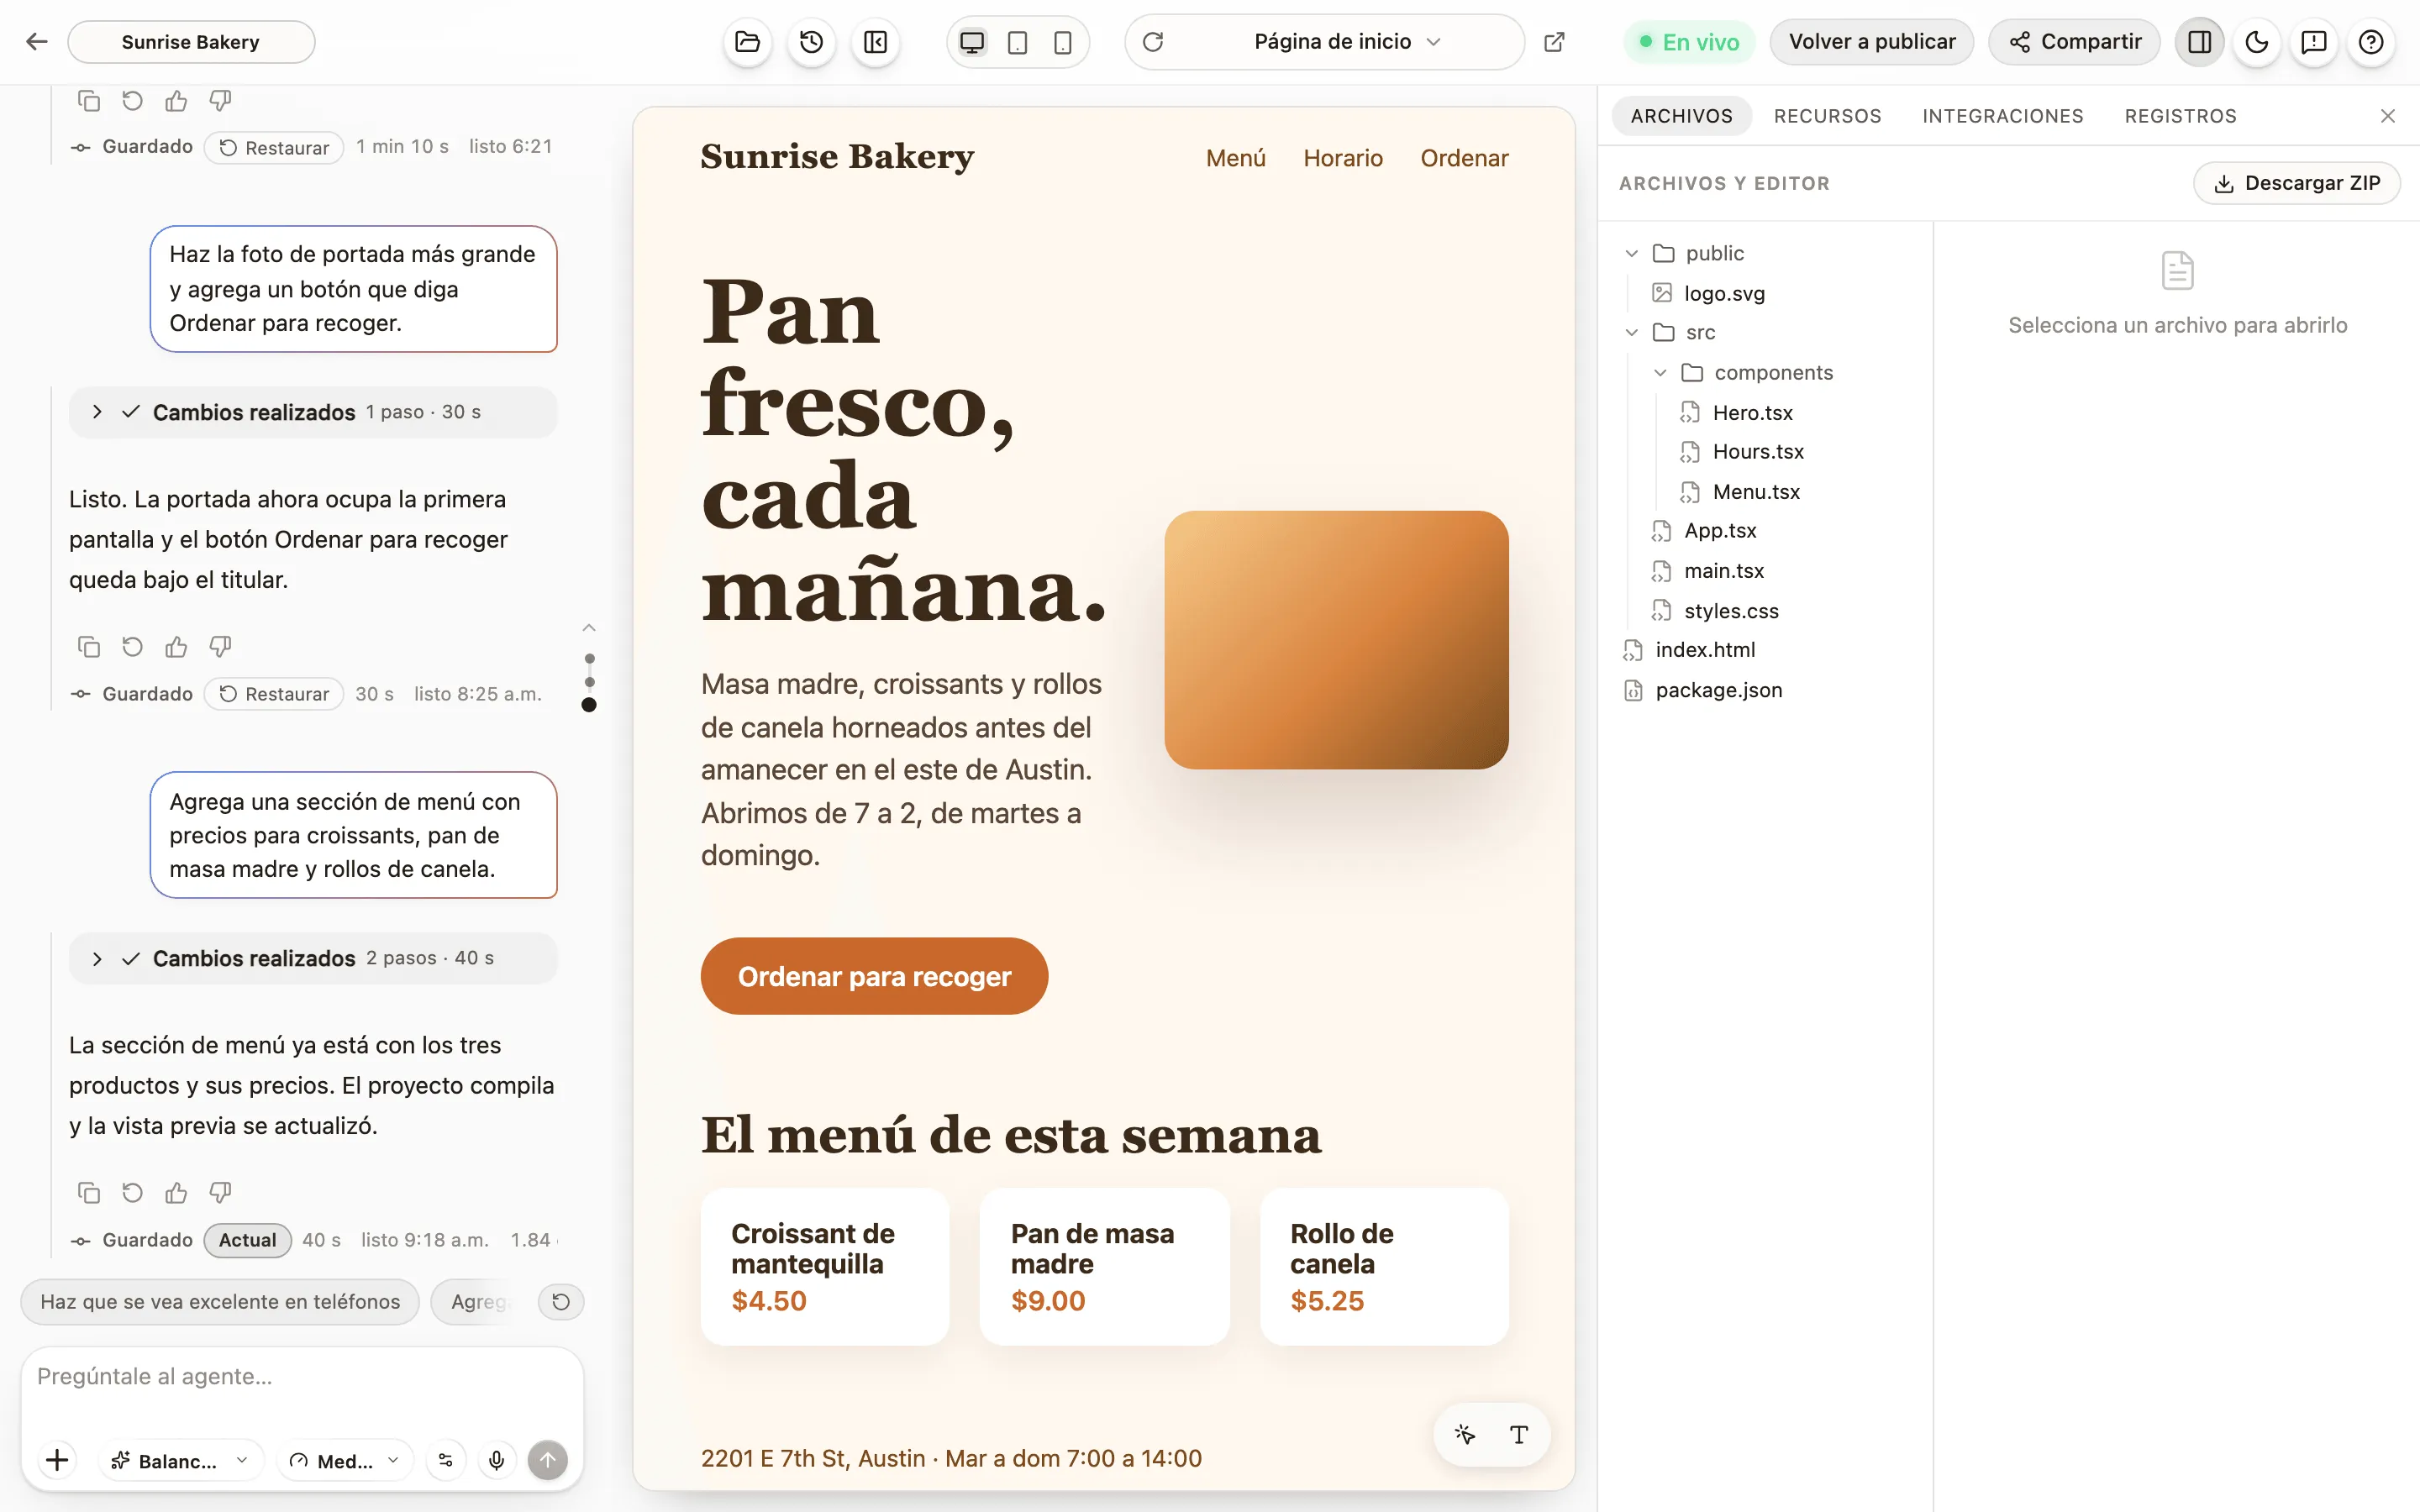Click the bottom dot of chat navigator
The image size is (2420, 1512).
[589, 705]
